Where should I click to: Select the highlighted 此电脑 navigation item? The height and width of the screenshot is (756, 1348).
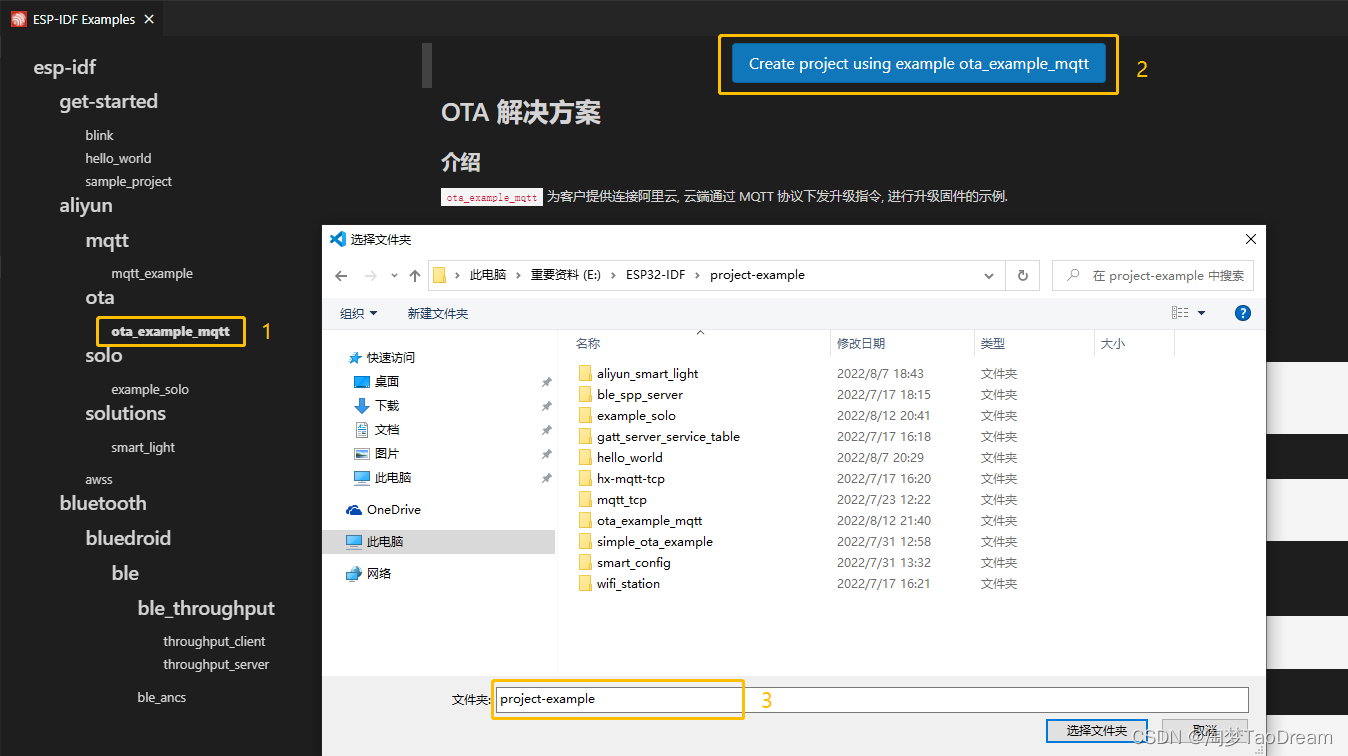(439, 541)
